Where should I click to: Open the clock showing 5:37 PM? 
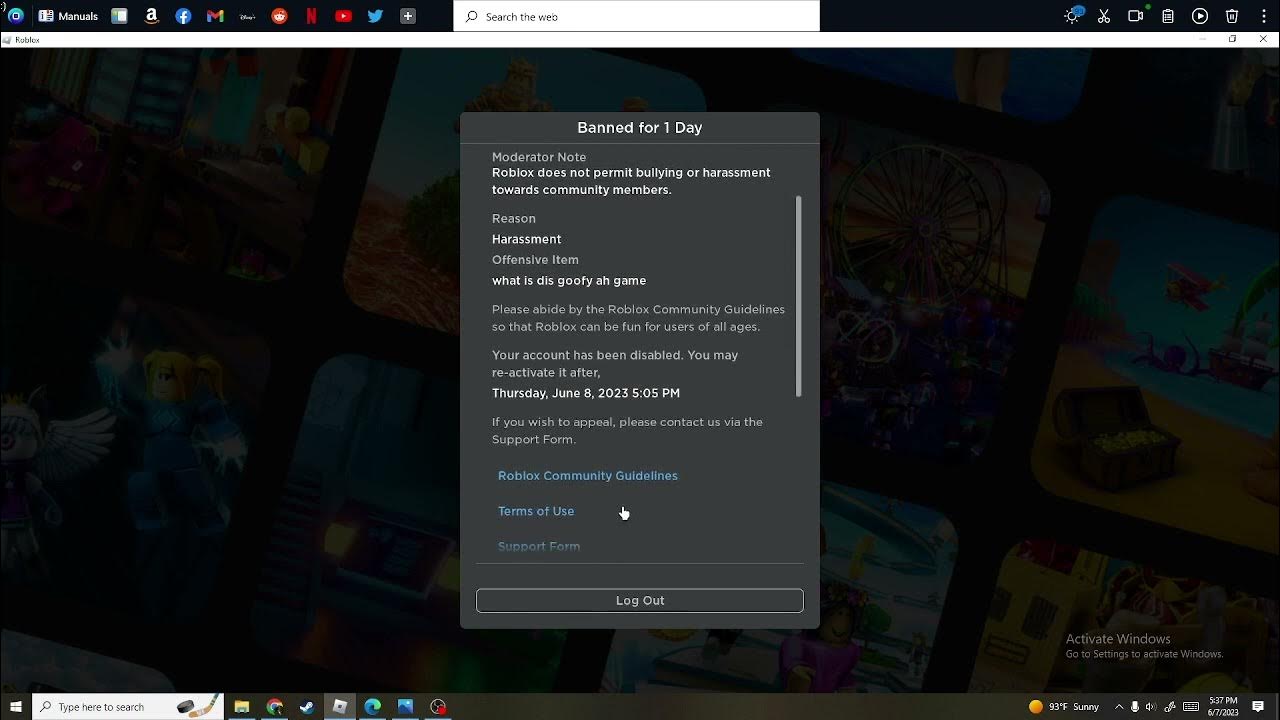pyautogui.click(x=1223, y=707)
